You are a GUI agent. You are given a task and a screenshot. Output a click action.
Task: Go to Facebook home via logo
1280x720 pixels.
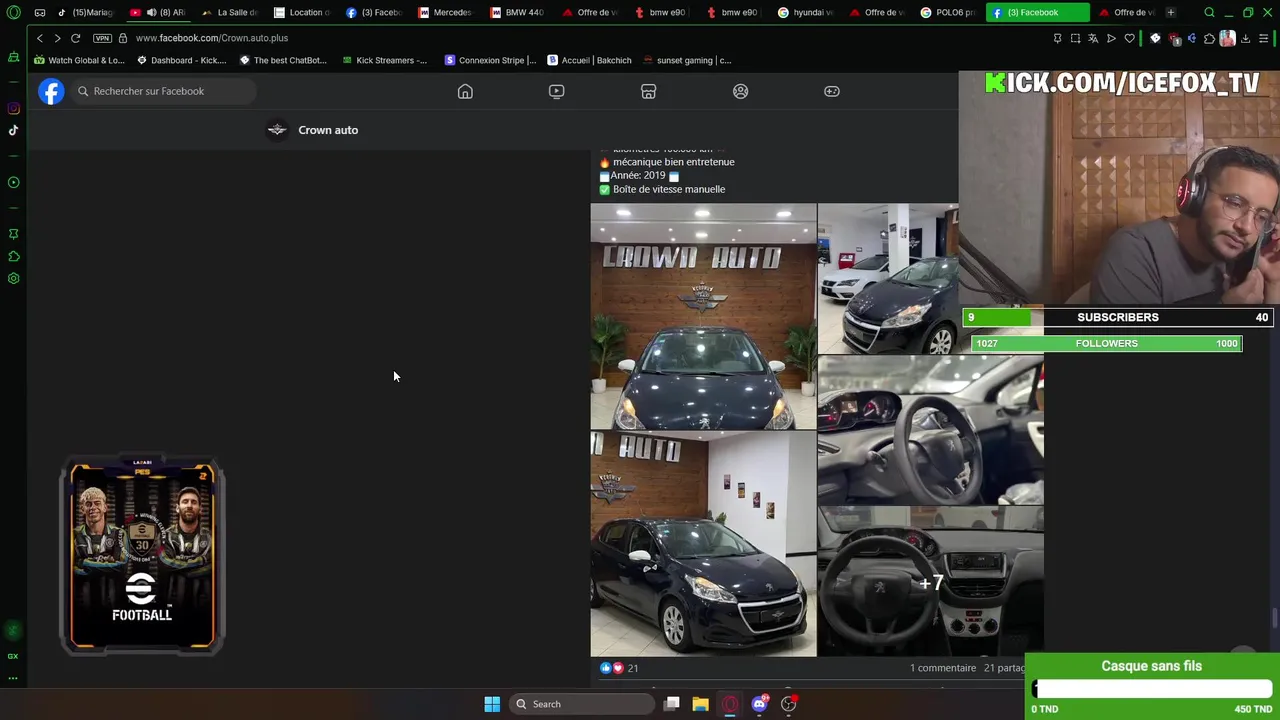(51, 91)
